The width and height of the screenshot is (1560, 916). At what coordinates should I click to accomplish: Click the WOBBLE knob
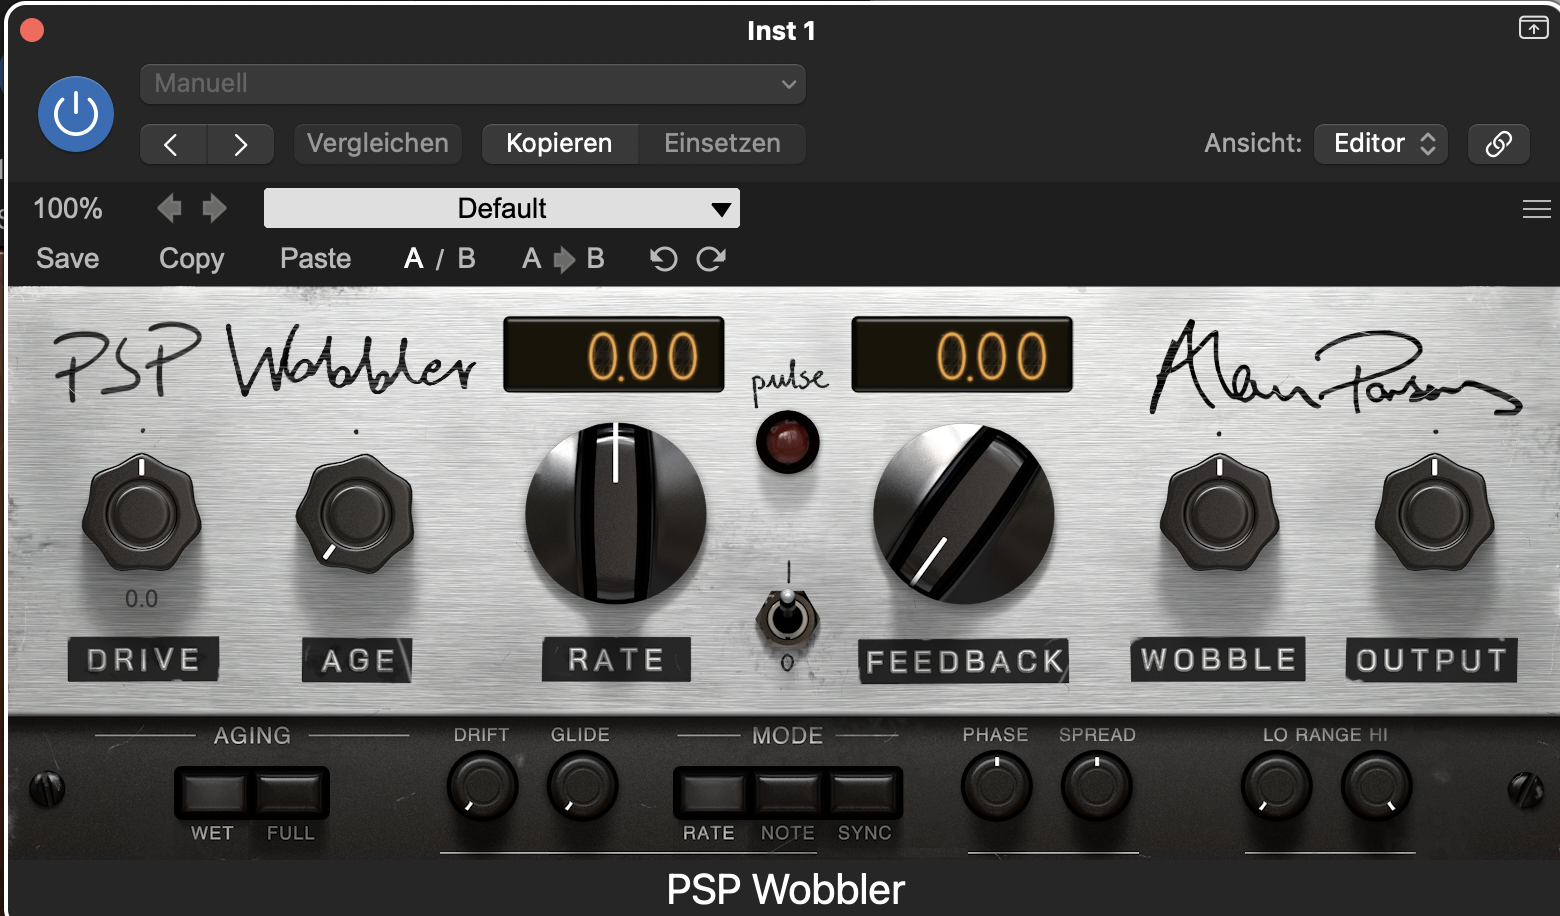coord(1219,514)
